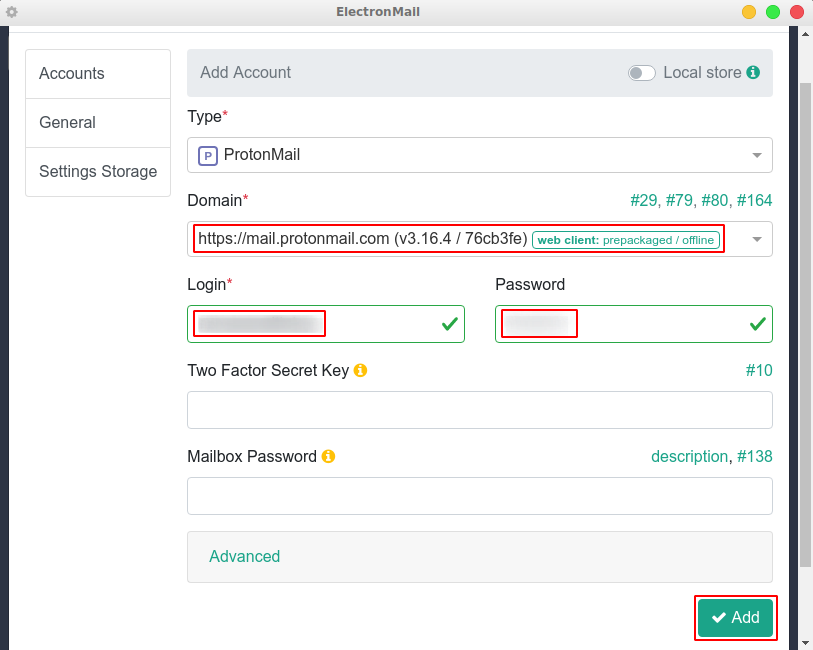This screenshot has height=650, width=813.
Task: Click the Mailbox Password info icon
Action: 328,457
